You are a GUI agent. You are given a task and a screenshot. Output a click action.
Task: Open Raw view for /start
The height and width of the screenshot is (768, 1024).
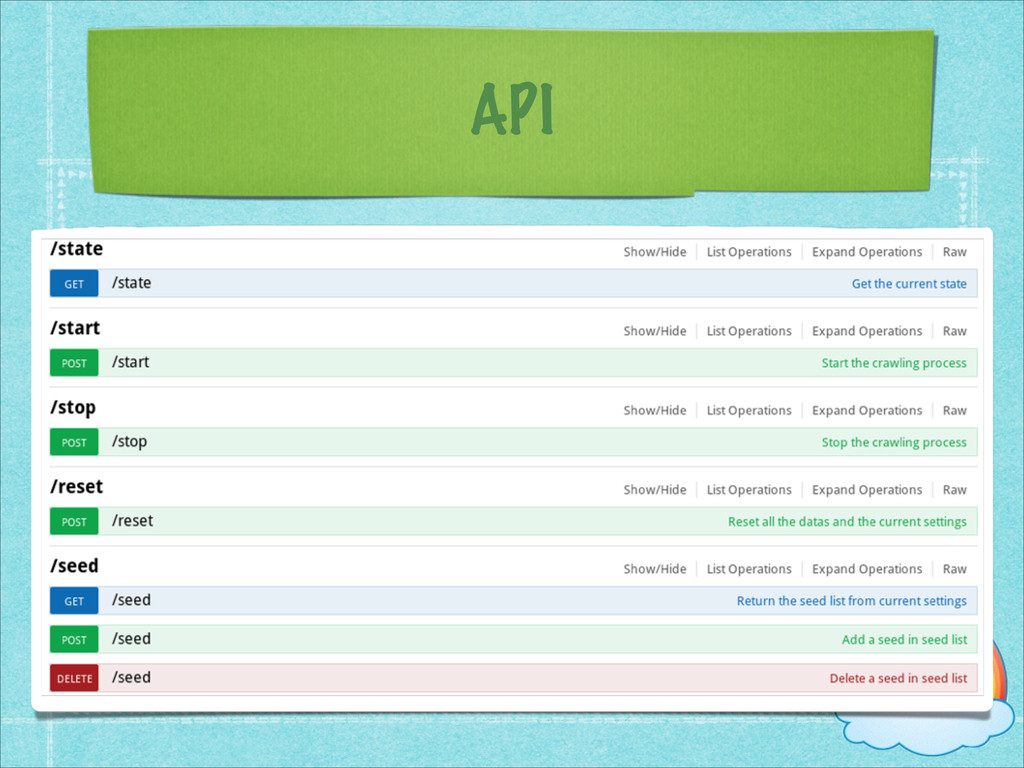click(x=954, y=332)
